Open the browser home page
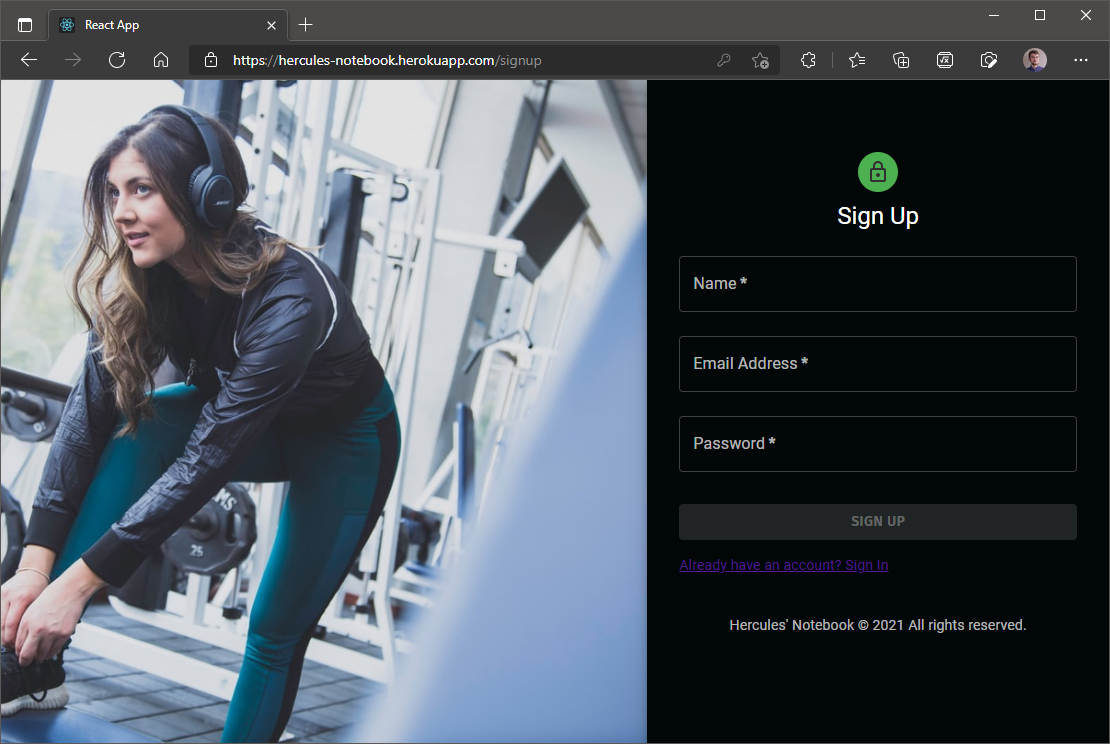Screen dimensions: 1110x744 click(161, 60)
